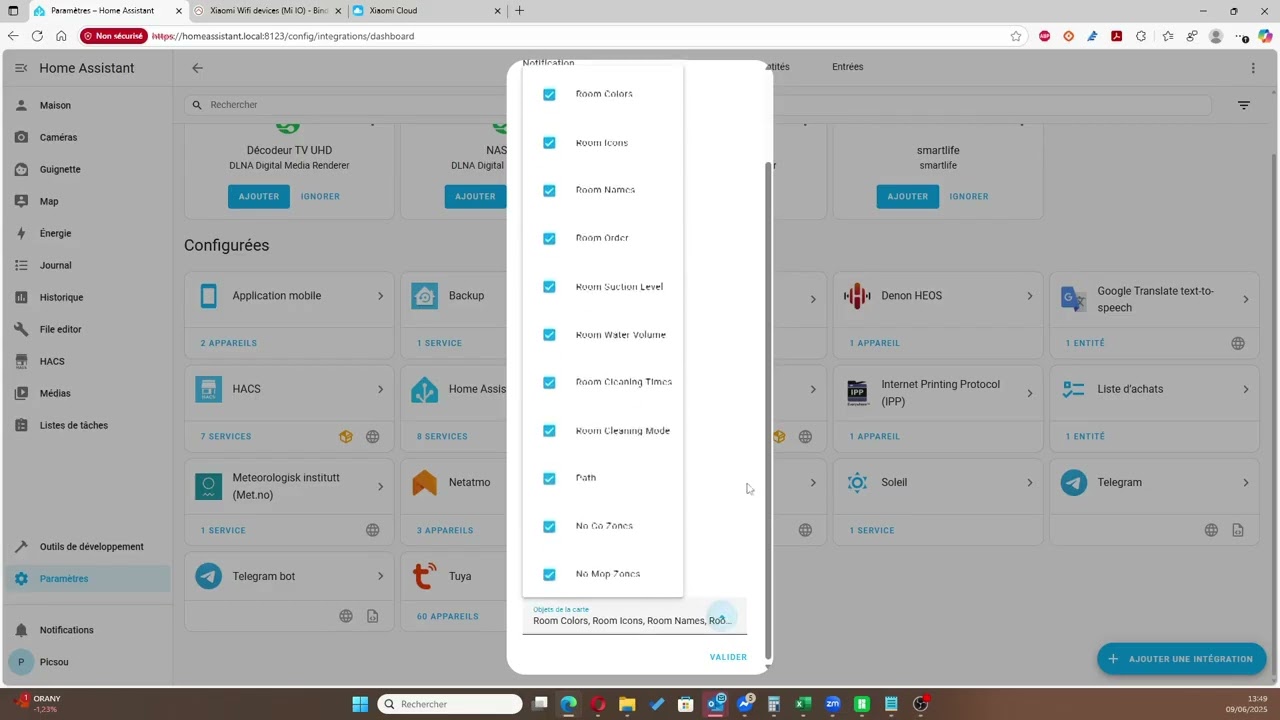Viewport: 1280px width, 720px height.
Task: Click the 60 APPAREILS link on Tuya
Action: [447, 616]
